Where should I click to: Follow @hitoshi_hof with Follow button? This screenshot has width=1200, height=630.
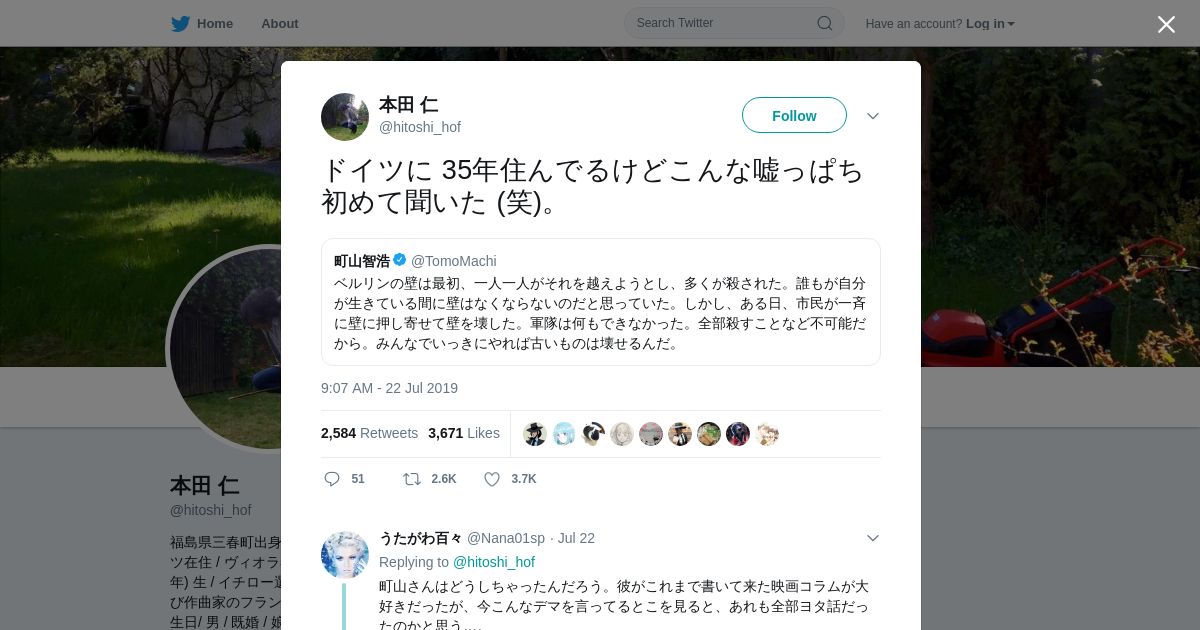point(794,115)
